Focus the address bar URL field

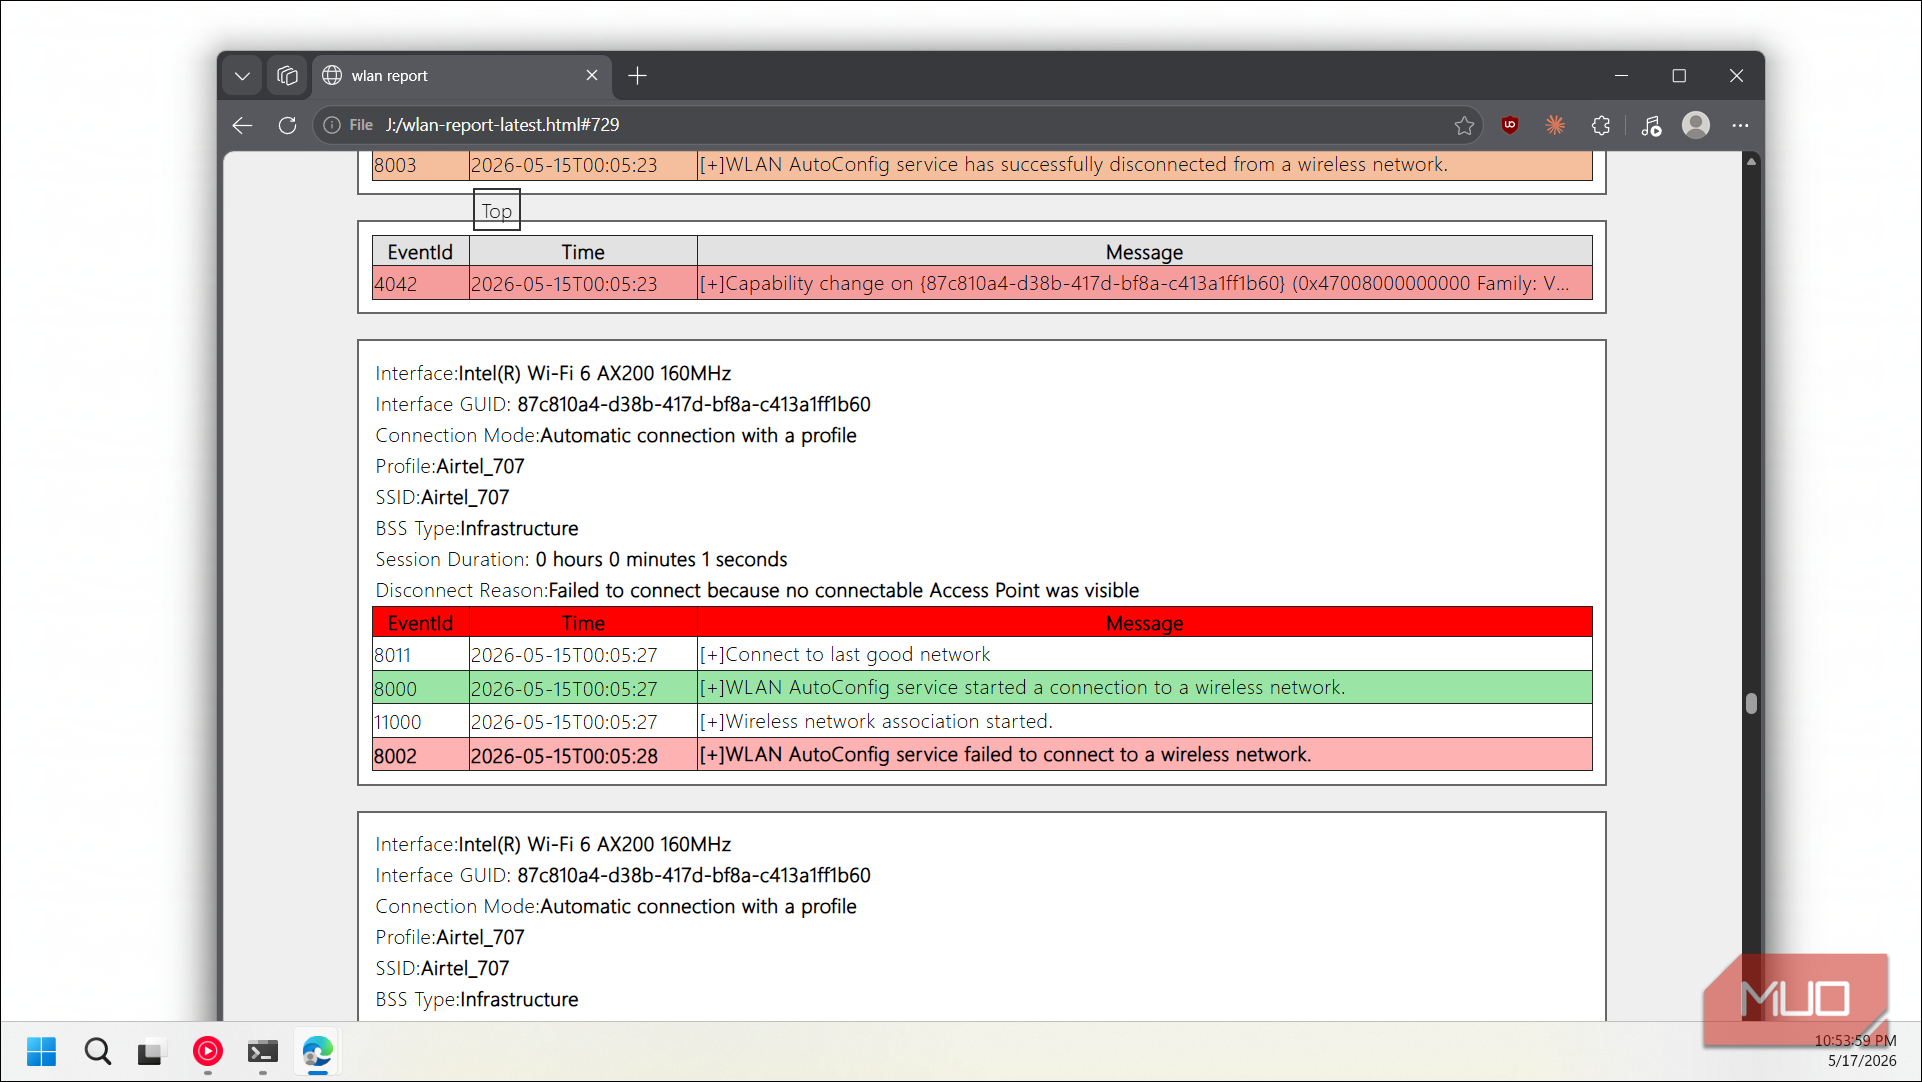900,125
